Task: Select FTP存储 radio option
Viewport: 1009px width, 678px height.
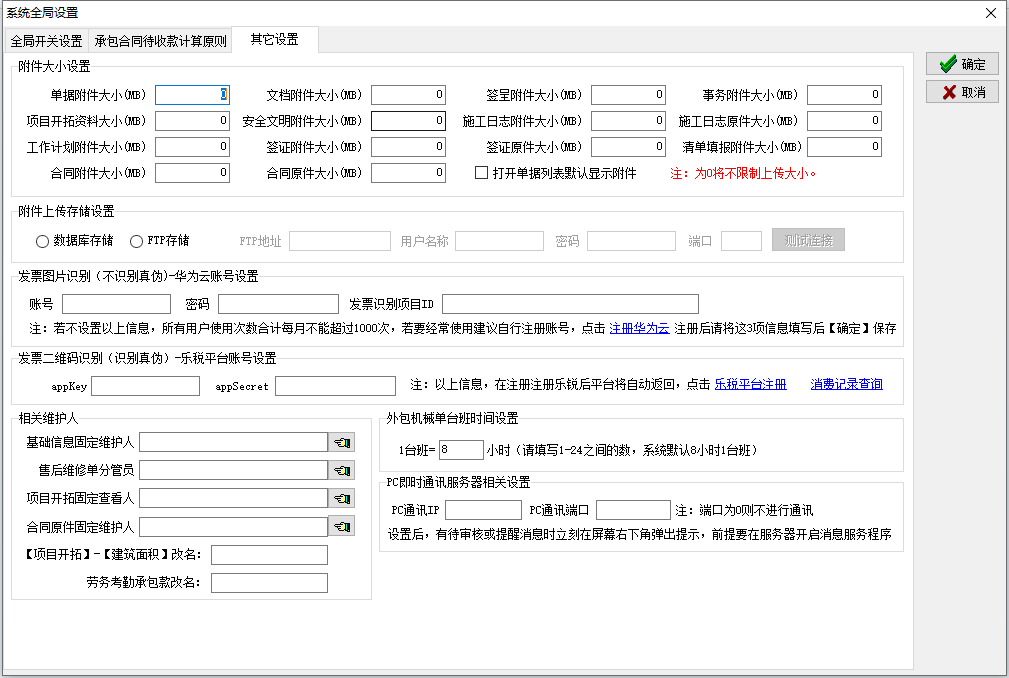Action: pos(136,241)
